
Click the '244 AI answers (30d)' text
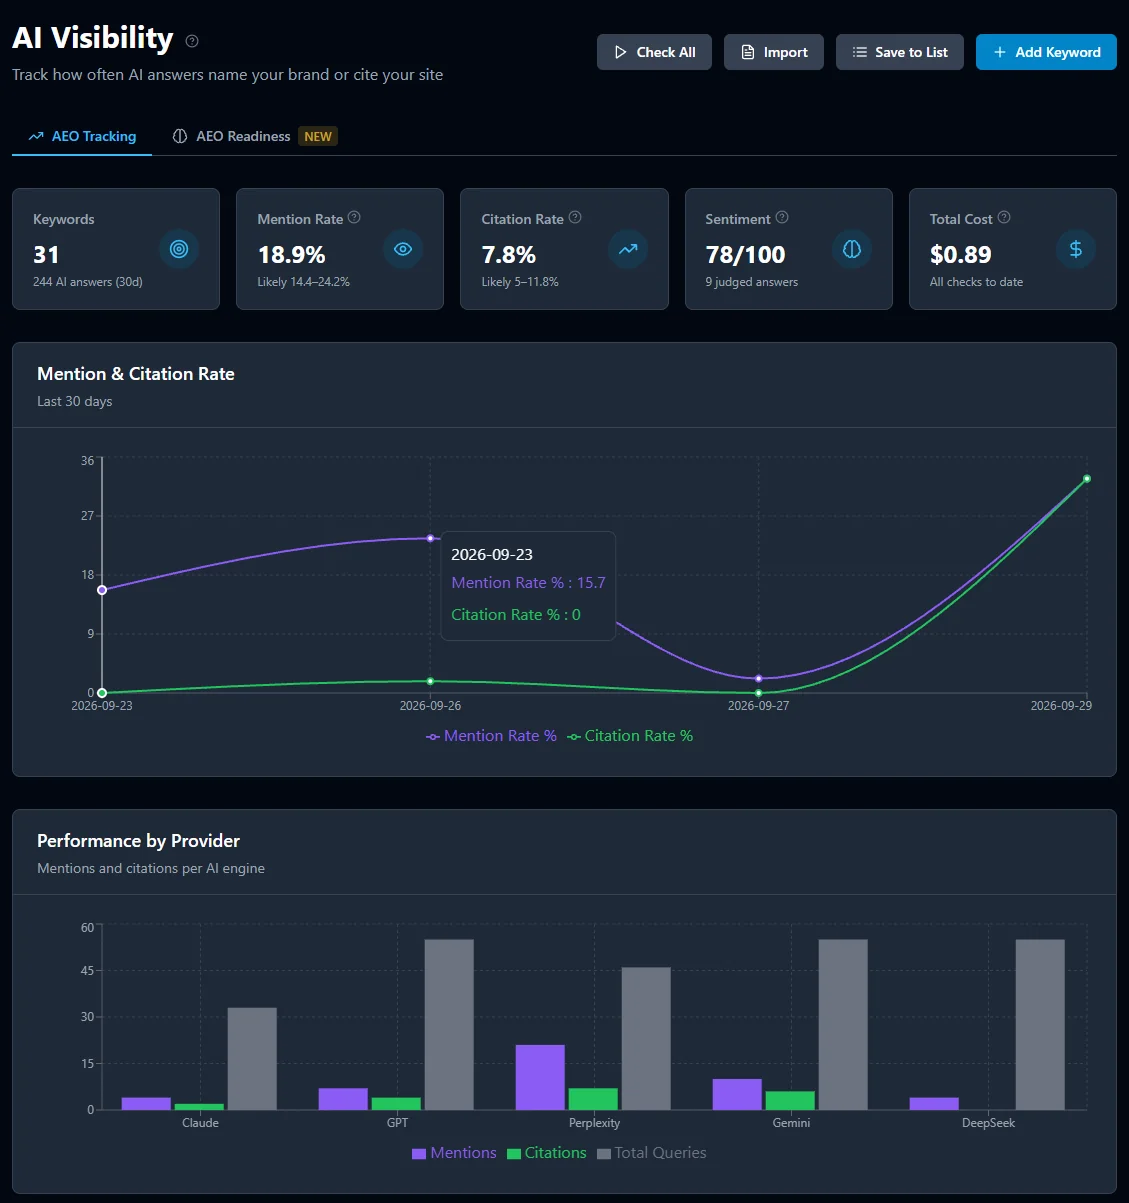click(88, 282)
